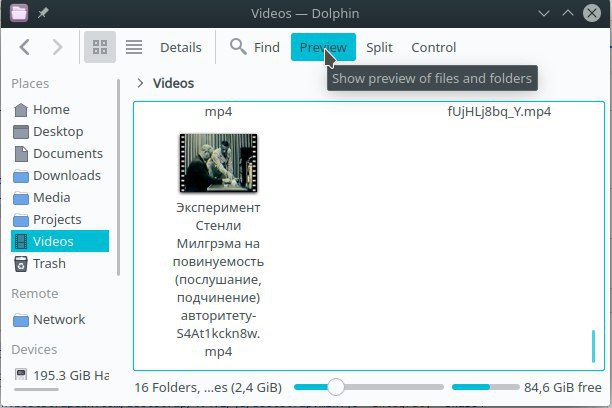Image resolution: width=612 pixels, height=408 pixels.
Task: Go back with the left arrow
Action: 25,47
